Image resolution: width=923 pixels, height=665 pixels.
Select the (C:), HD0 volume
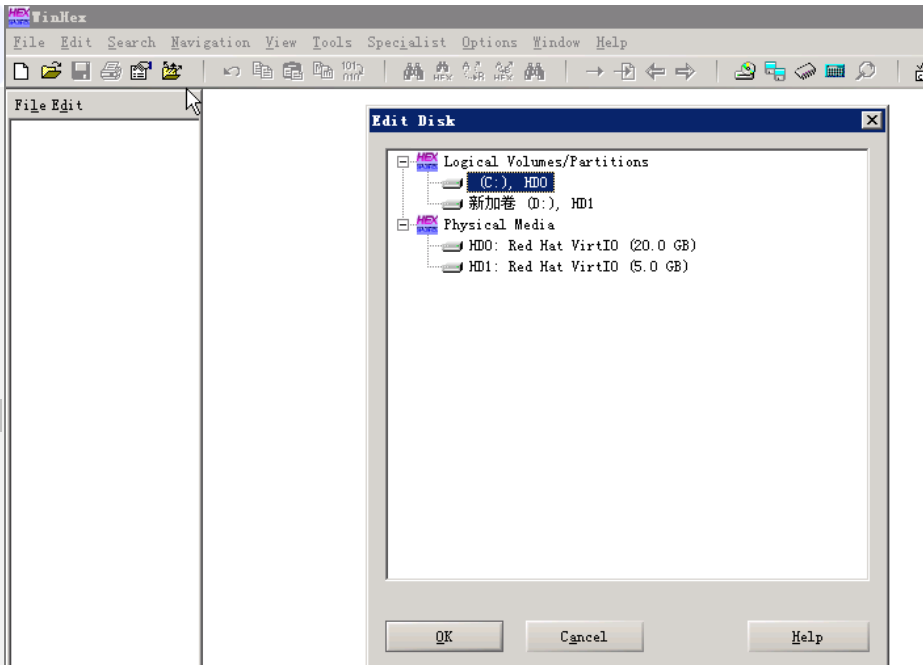coord(510,182)
